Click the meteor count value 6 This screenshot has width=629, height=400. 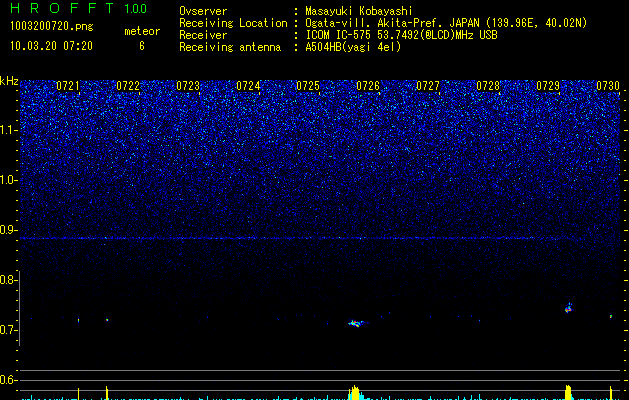[x=142, y=46]
